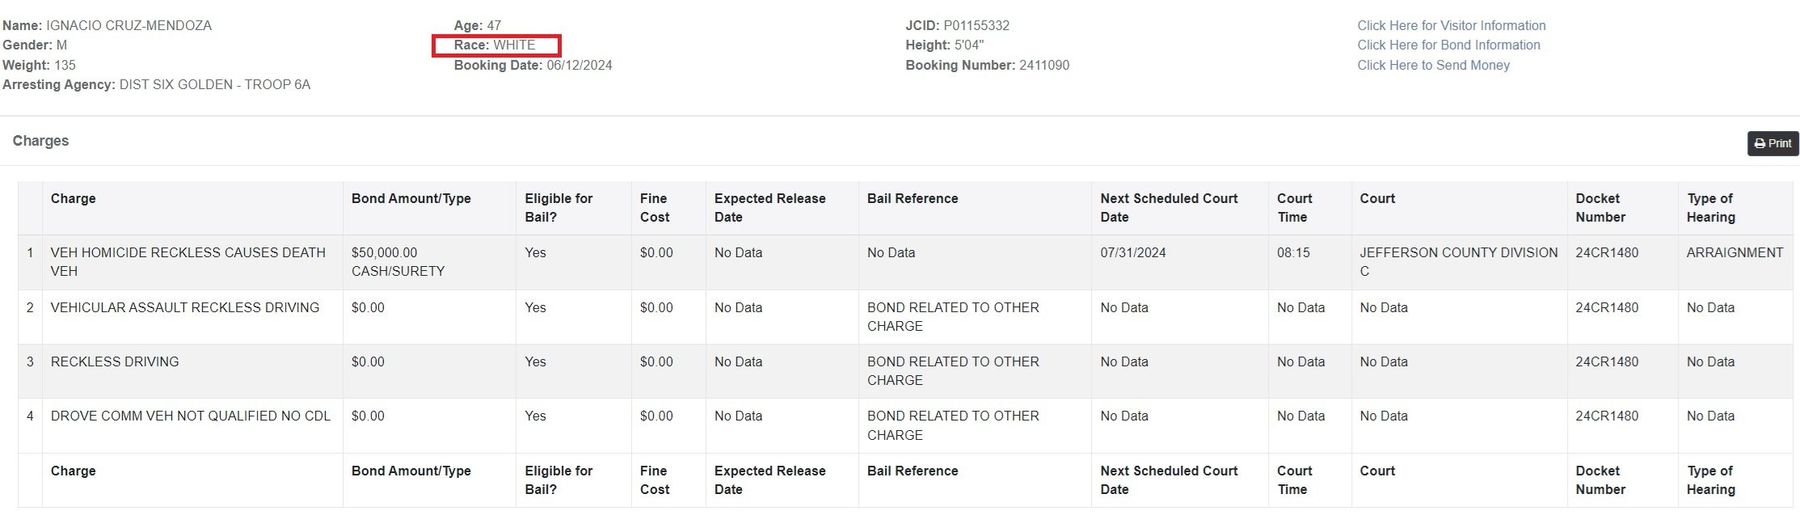Screen dimensions: 1800x512
Task: Select the DROVE COMM VEH NOT QUALIFIED row
Action: click(905, 426)
